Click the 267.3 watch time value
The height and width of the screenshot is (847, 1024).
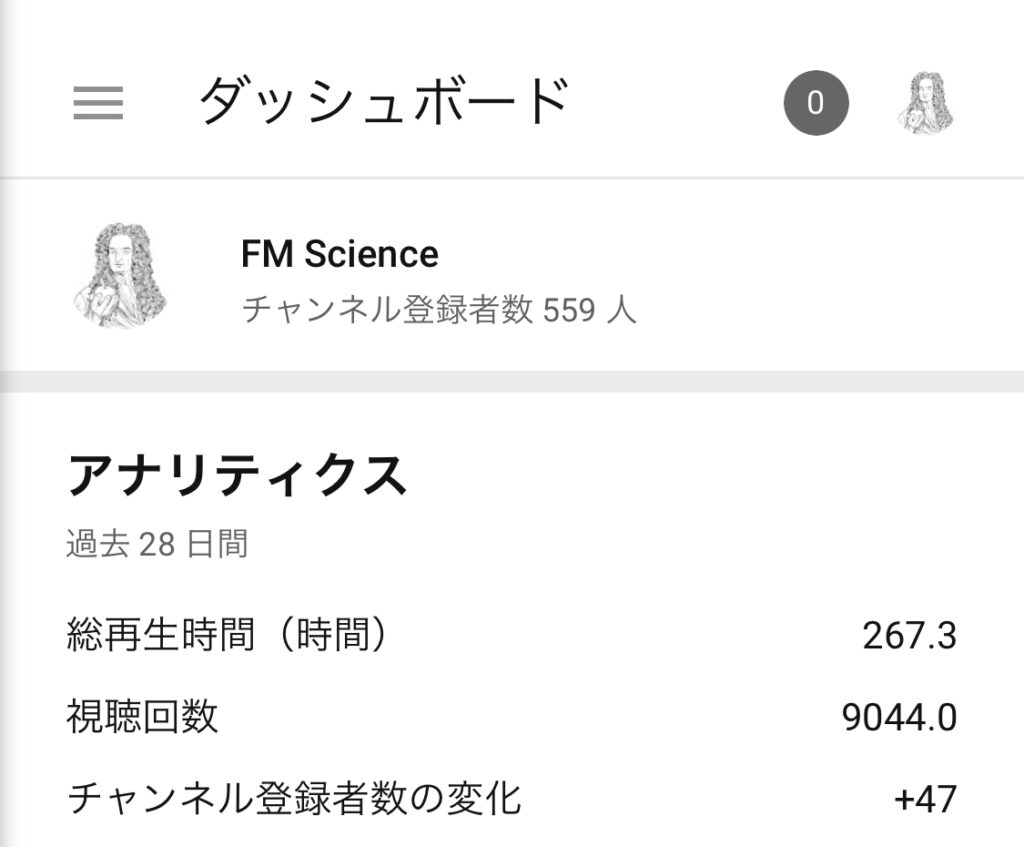click(909, 636)
